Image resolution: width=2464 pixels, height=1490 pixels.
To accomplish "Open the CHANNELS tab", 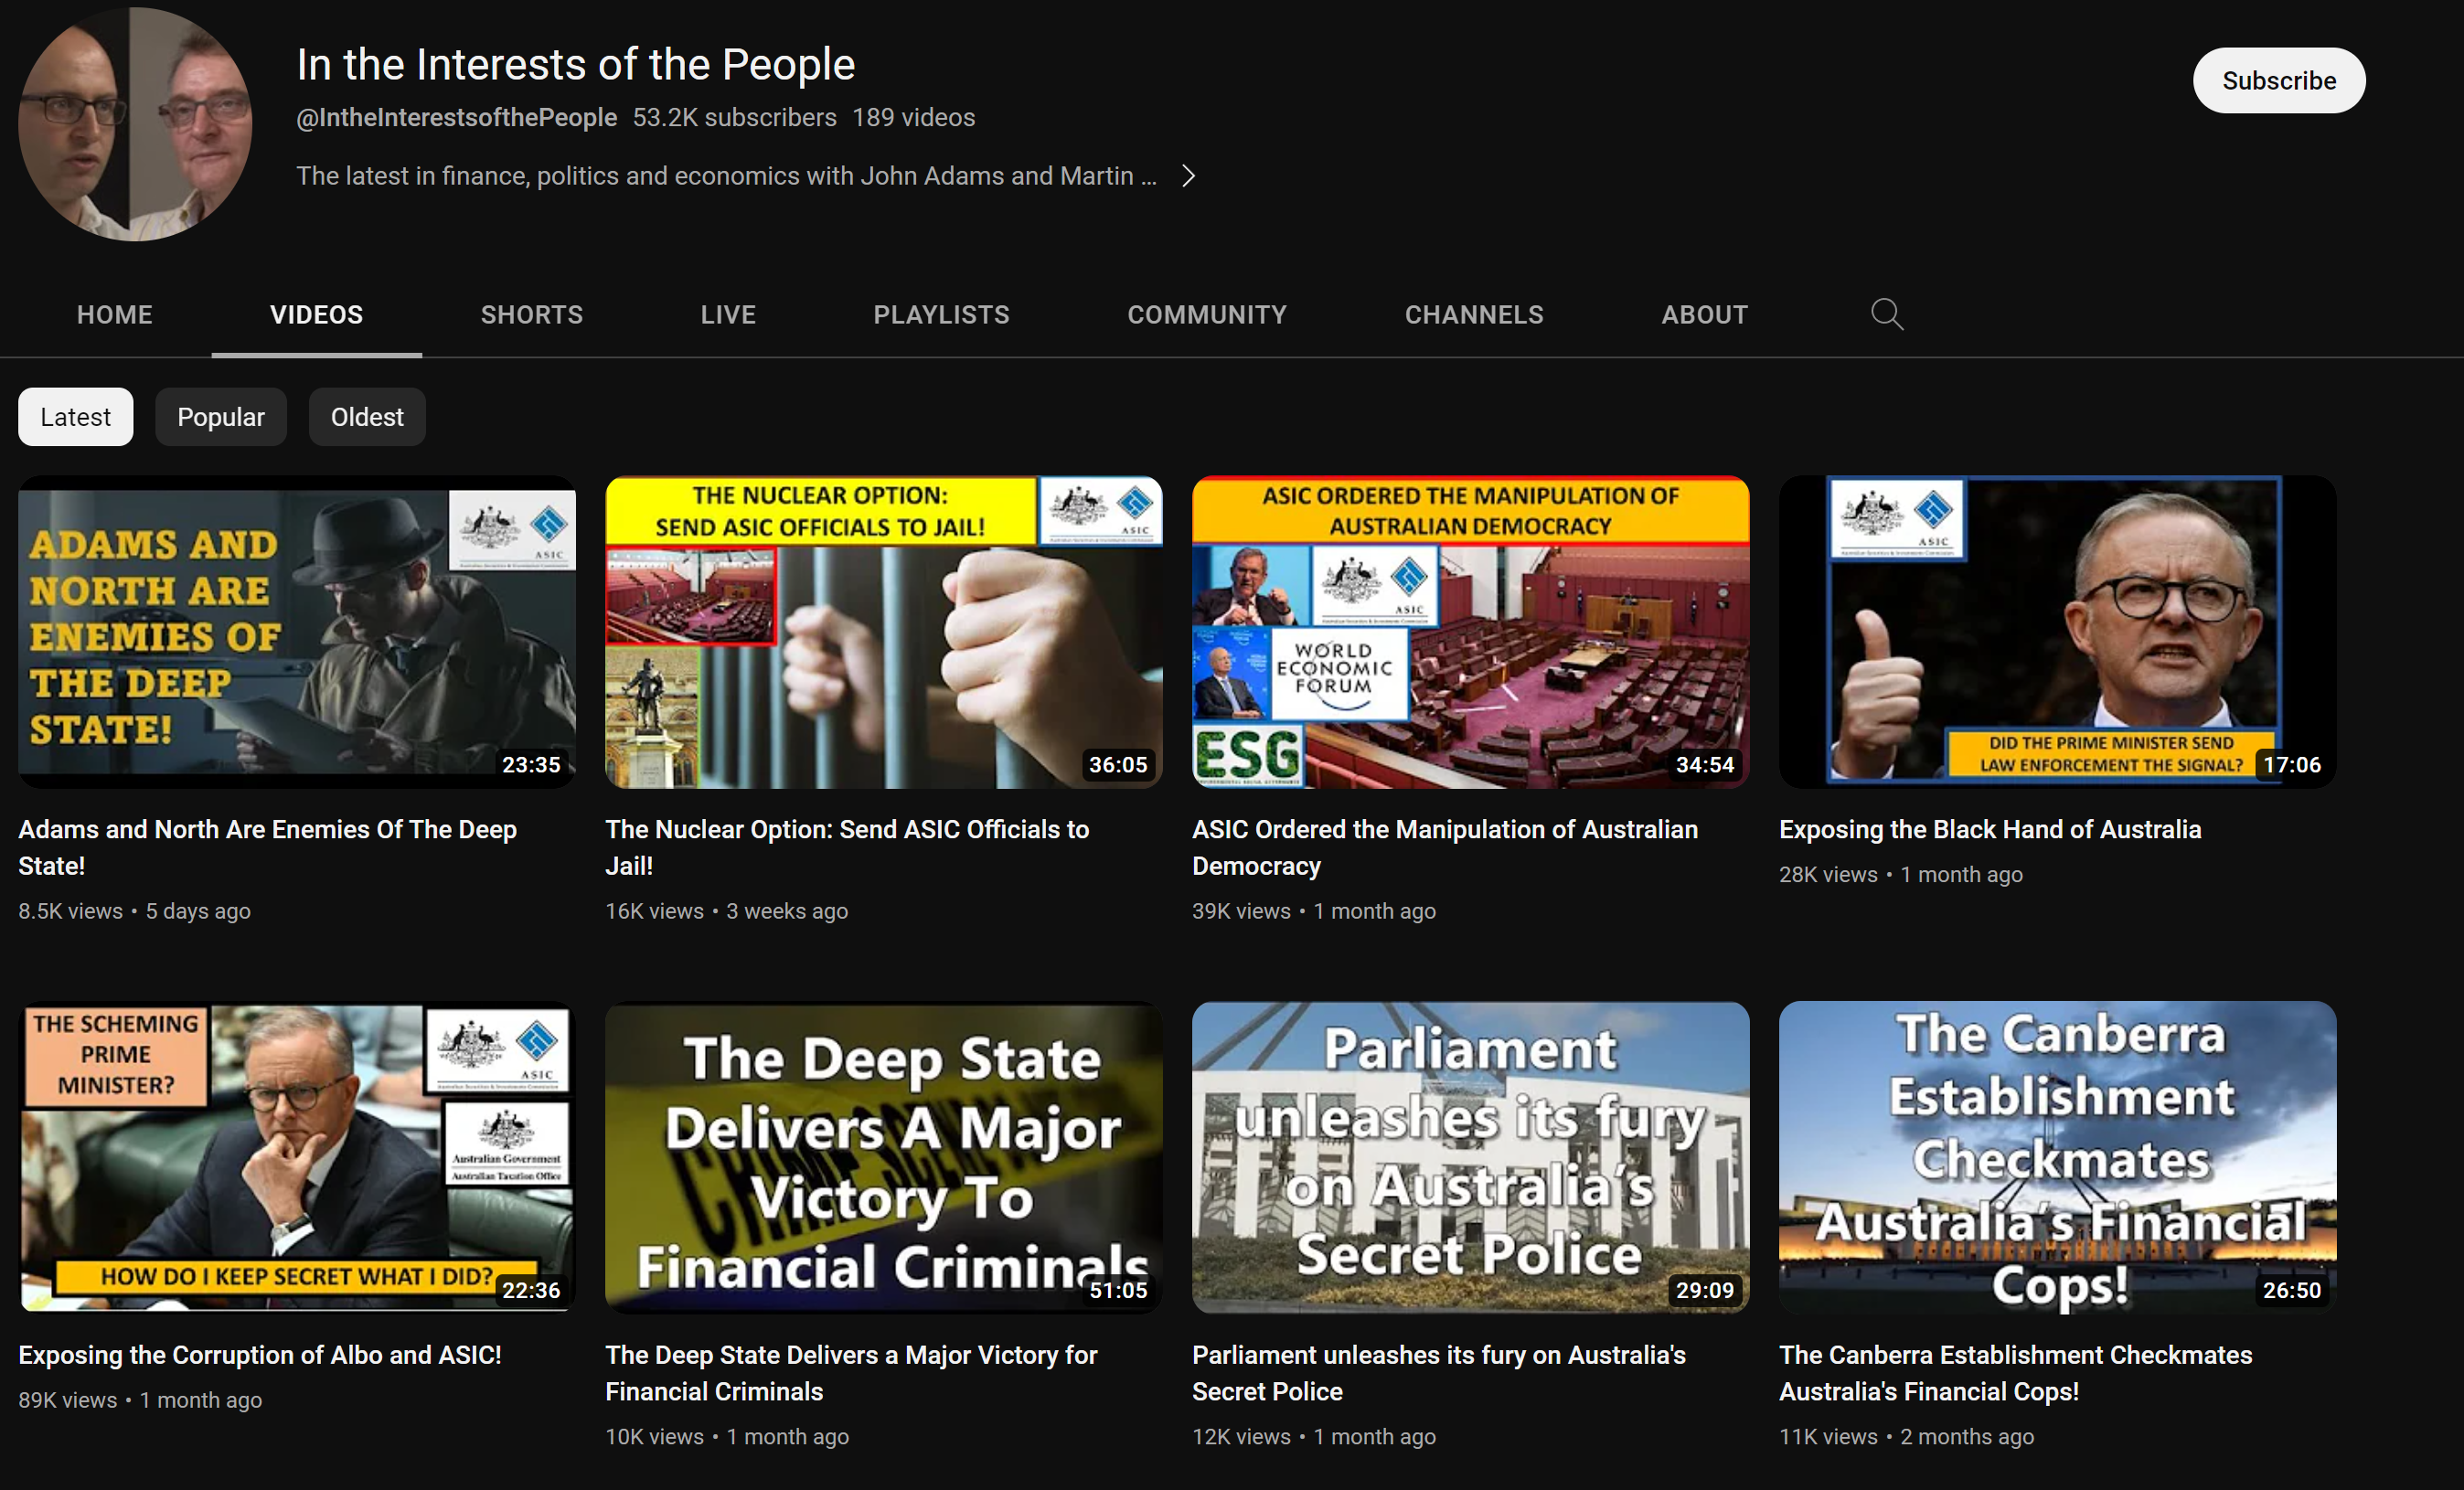I will 1474,315.
